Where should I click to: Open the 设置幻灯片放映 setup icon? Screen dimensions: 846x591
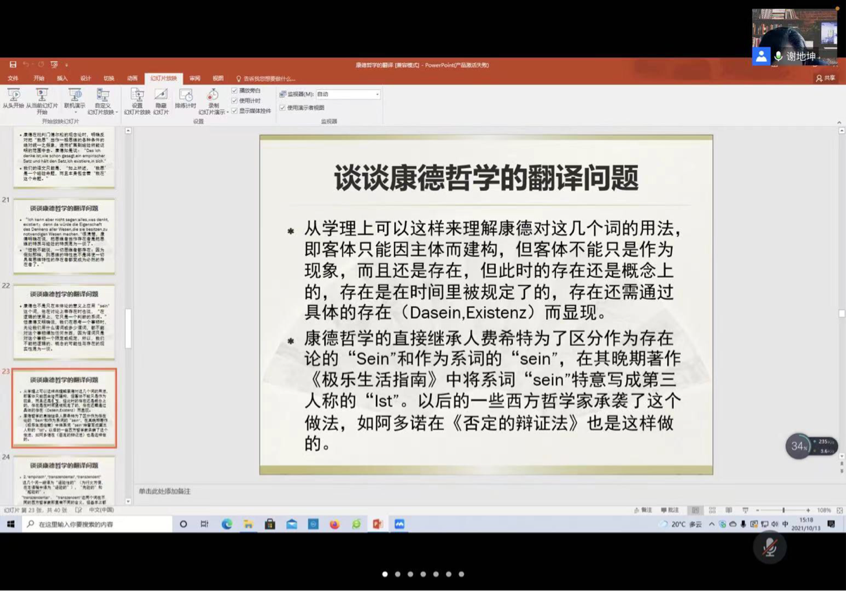point(137,98)
